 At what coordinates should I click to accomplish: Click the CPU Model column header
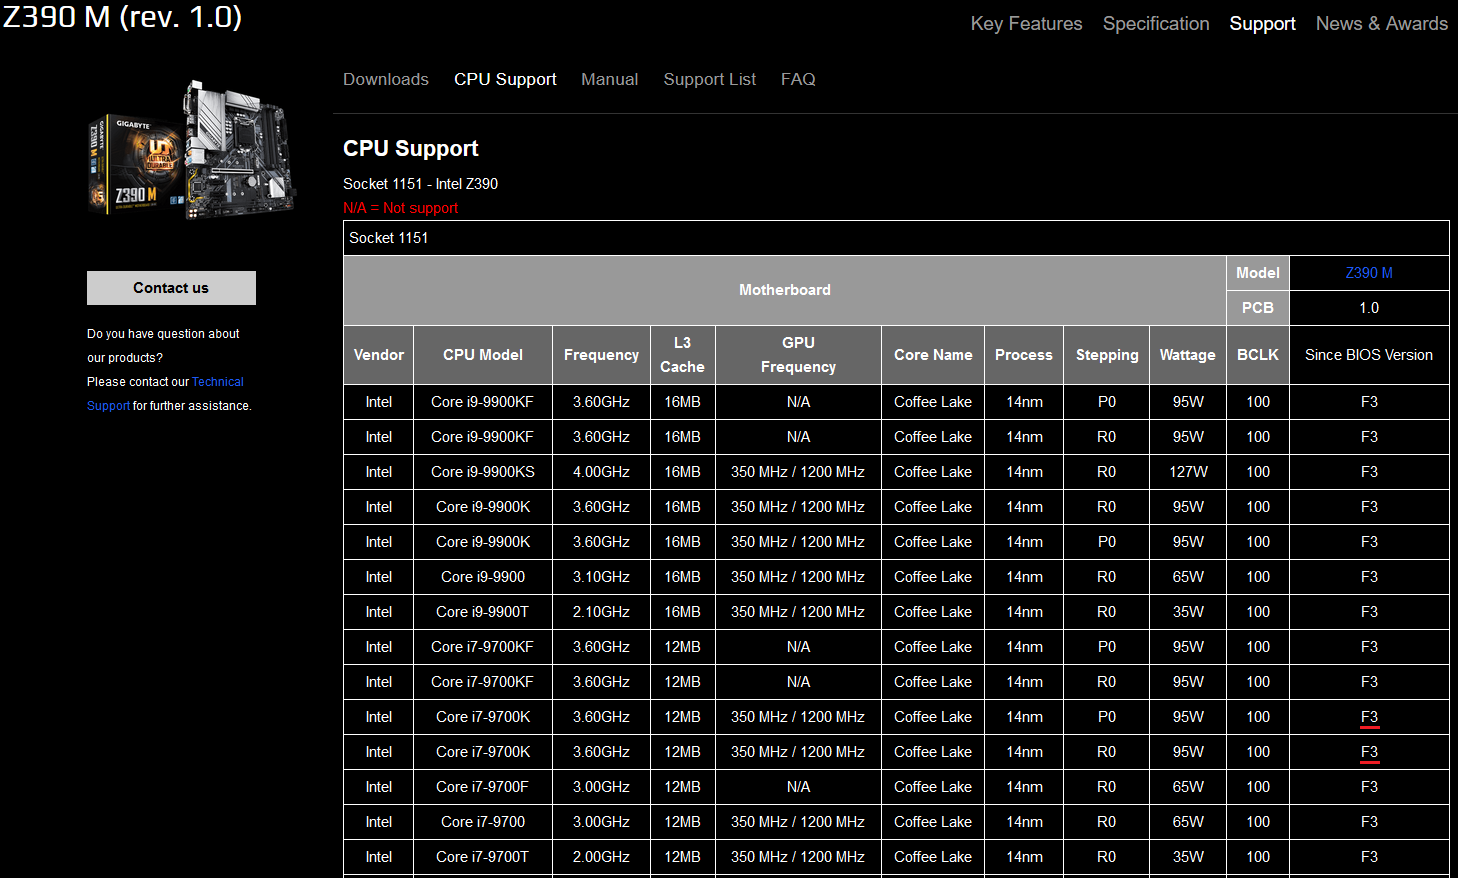pos(483,355)
